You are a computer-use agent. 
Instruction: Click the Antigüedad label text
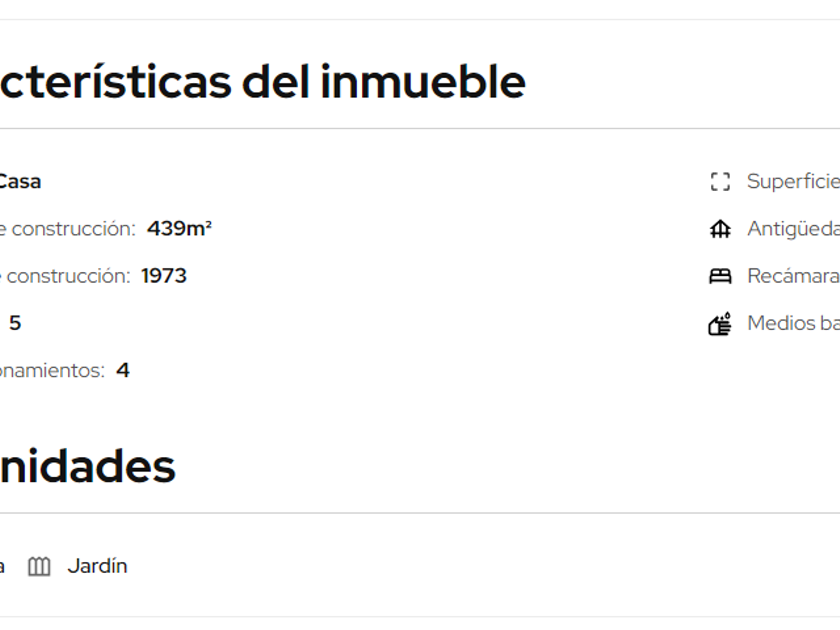tap(793, 229)
